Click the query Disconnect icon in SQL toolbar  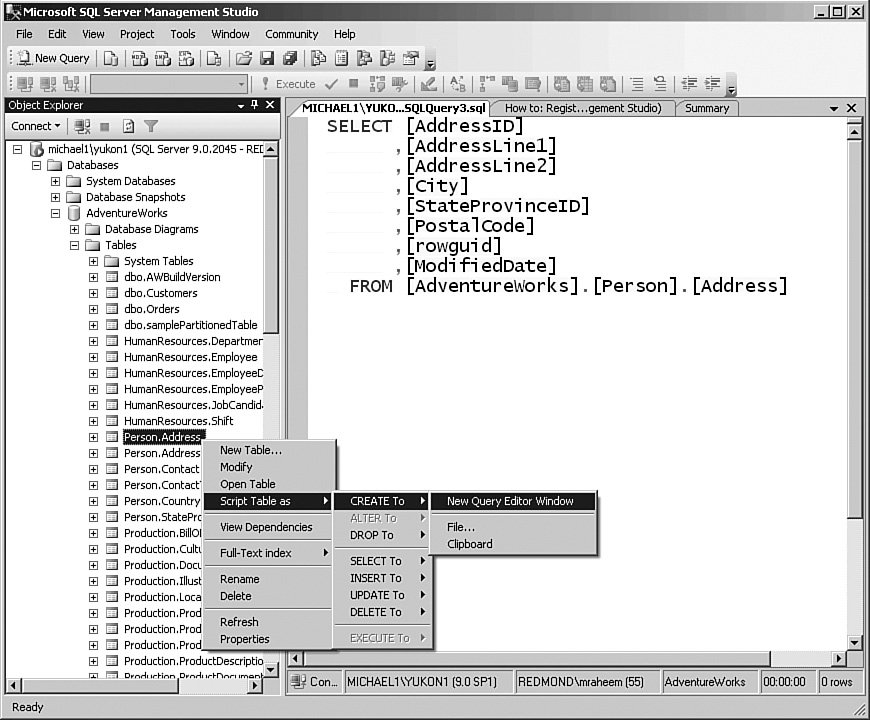48,84
